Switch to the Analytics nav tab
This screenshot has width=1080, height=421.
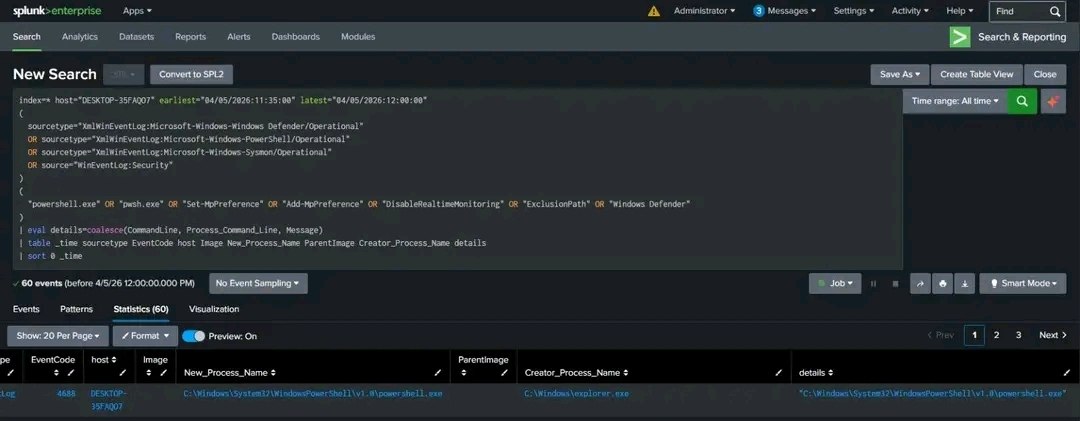(80, 37)
